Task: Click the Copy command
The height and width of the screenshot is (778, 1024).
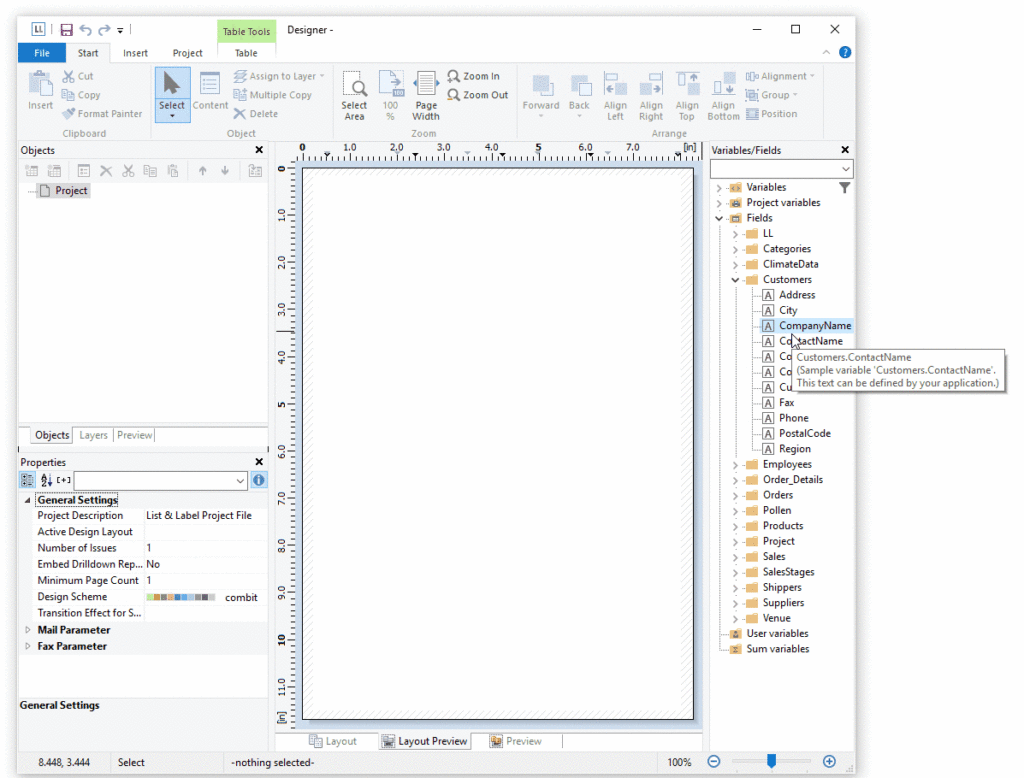Action: tap(81, 95)
